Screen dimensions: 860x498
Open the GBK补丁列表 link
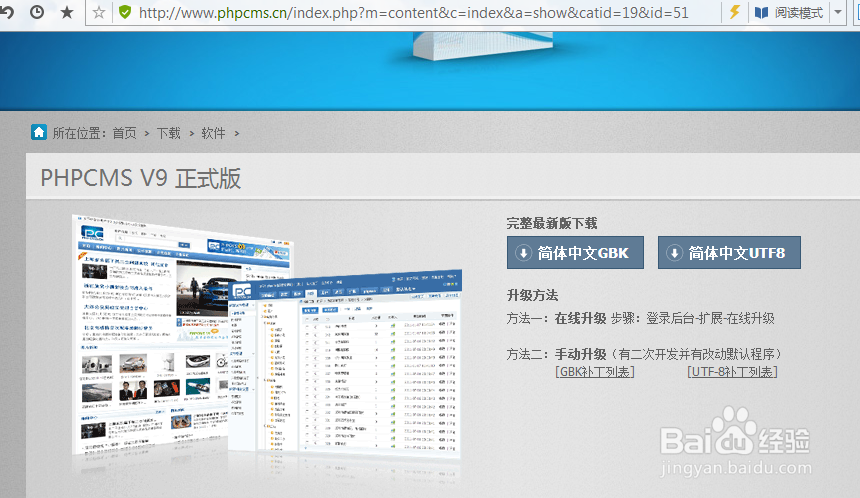coord(595,372)
